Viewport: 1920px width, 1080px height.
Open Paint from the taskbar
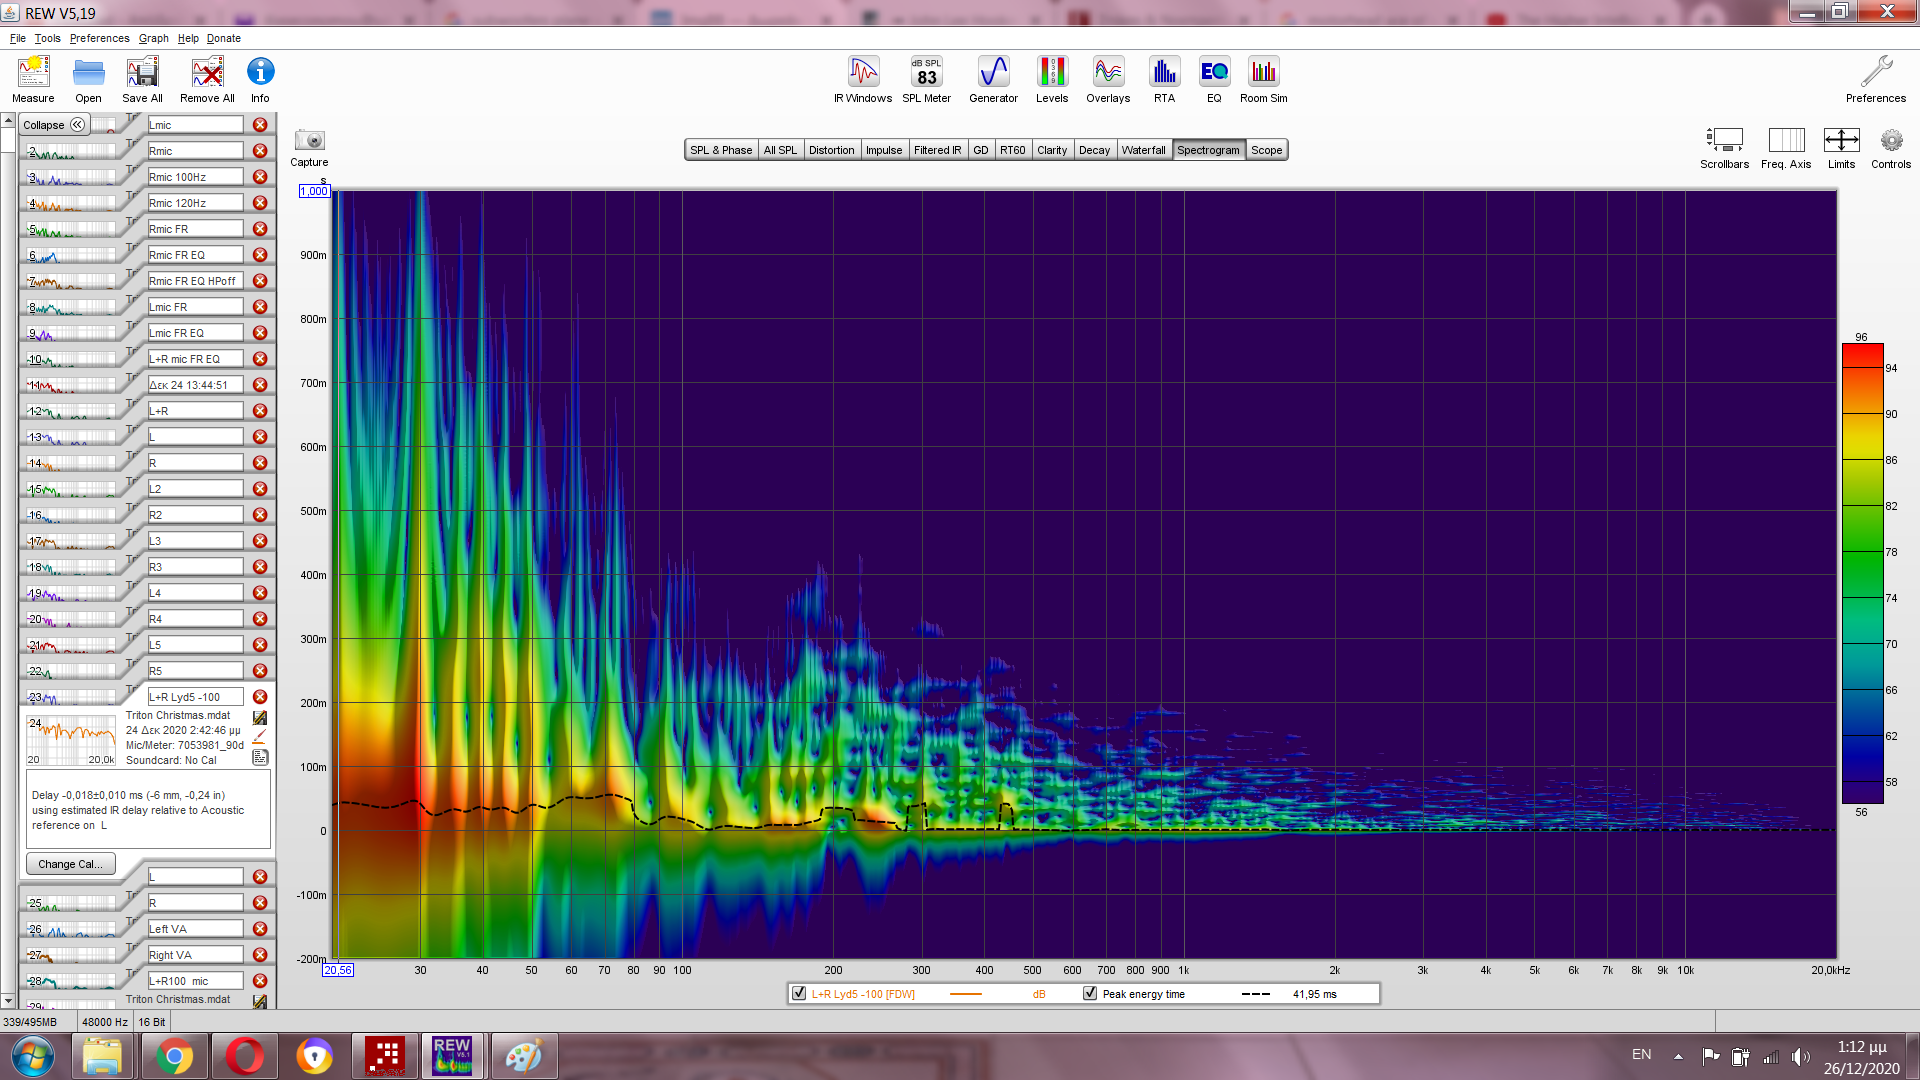(x=524, y=1056)
